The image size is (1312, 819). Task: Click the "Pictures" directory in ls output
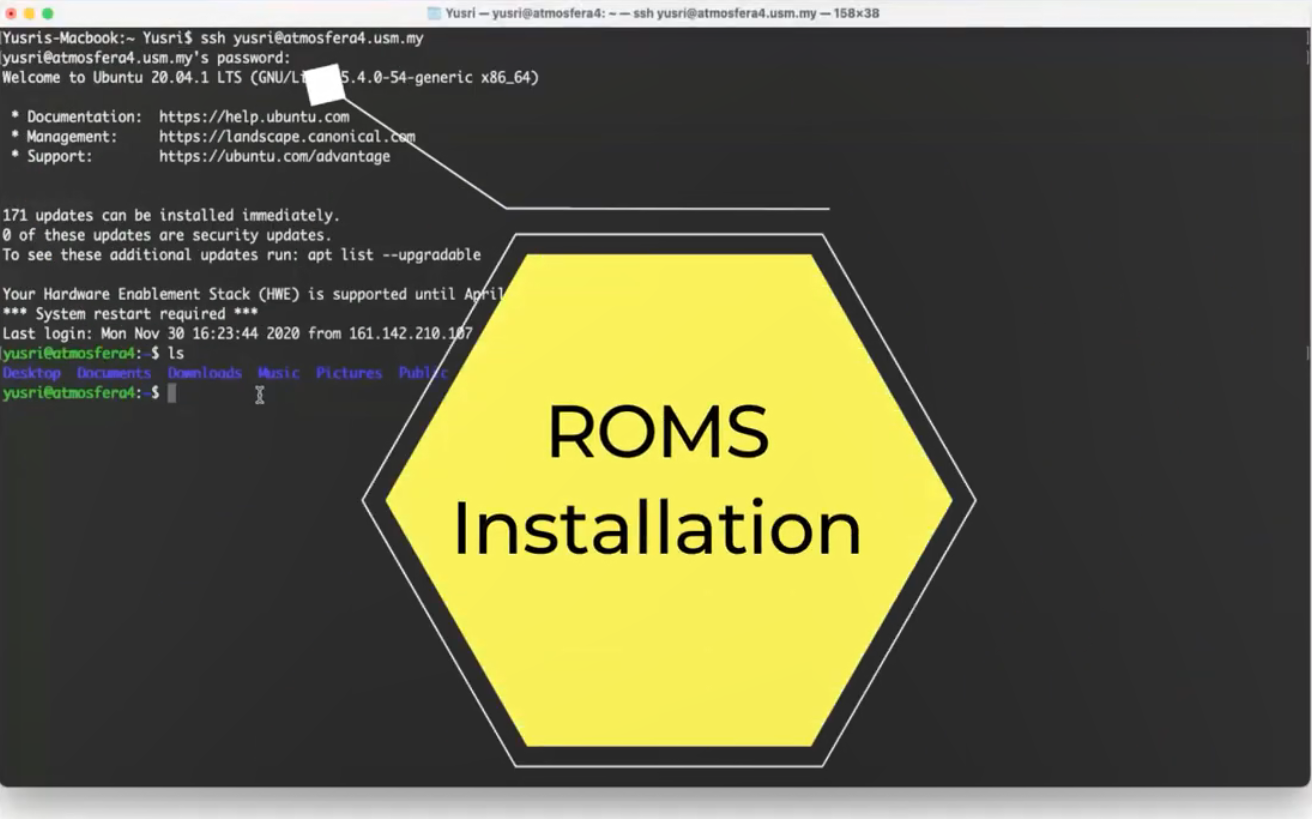click(349, 373)
